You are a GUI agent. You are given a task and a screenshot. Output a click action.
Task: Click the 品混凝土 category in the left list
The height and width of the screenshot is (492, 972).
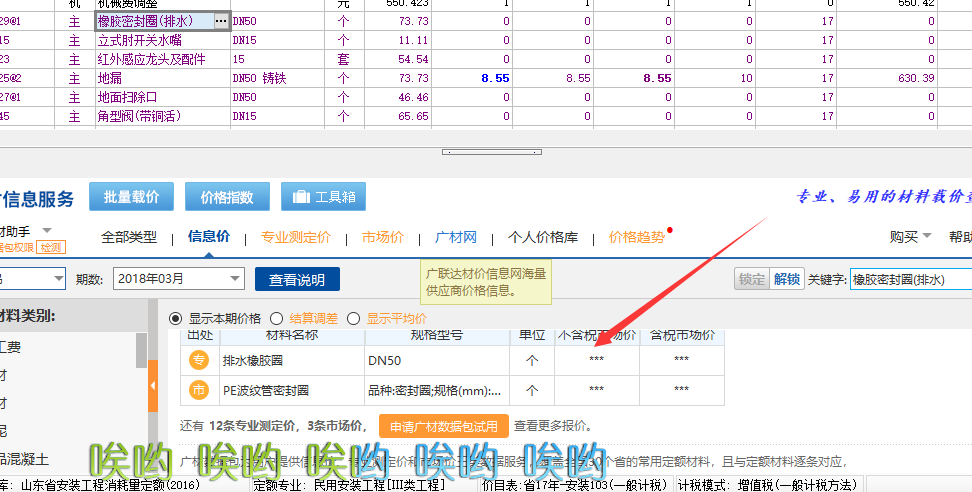tap(24, 459)
